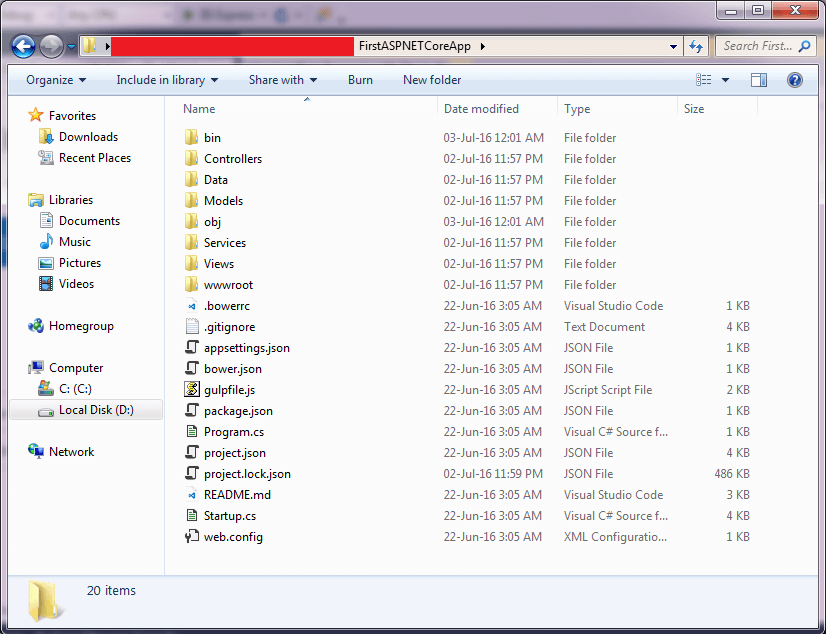Select the Services folder
This screenshot has height=634, width=826.
[225, 243]
